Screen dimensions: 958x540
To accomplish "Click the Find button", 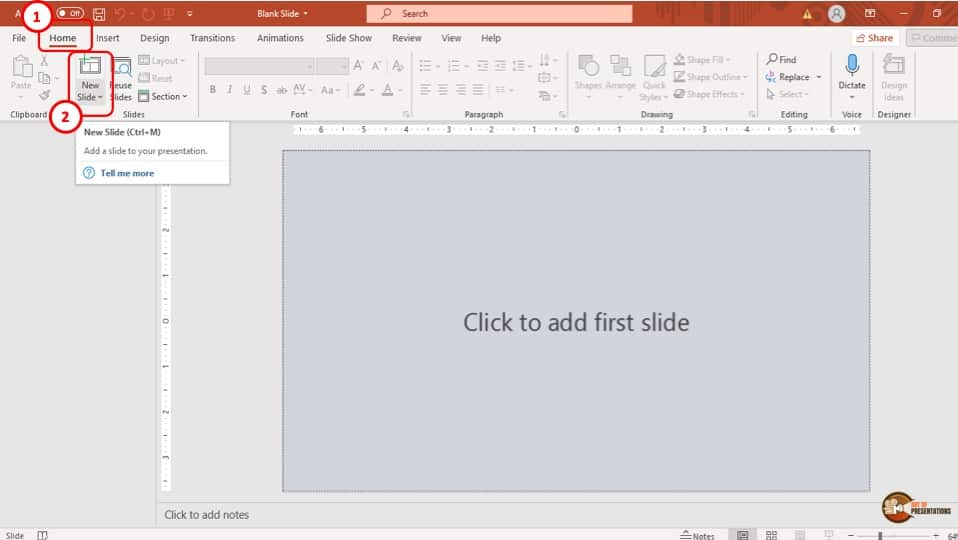I will pos(781,59).
